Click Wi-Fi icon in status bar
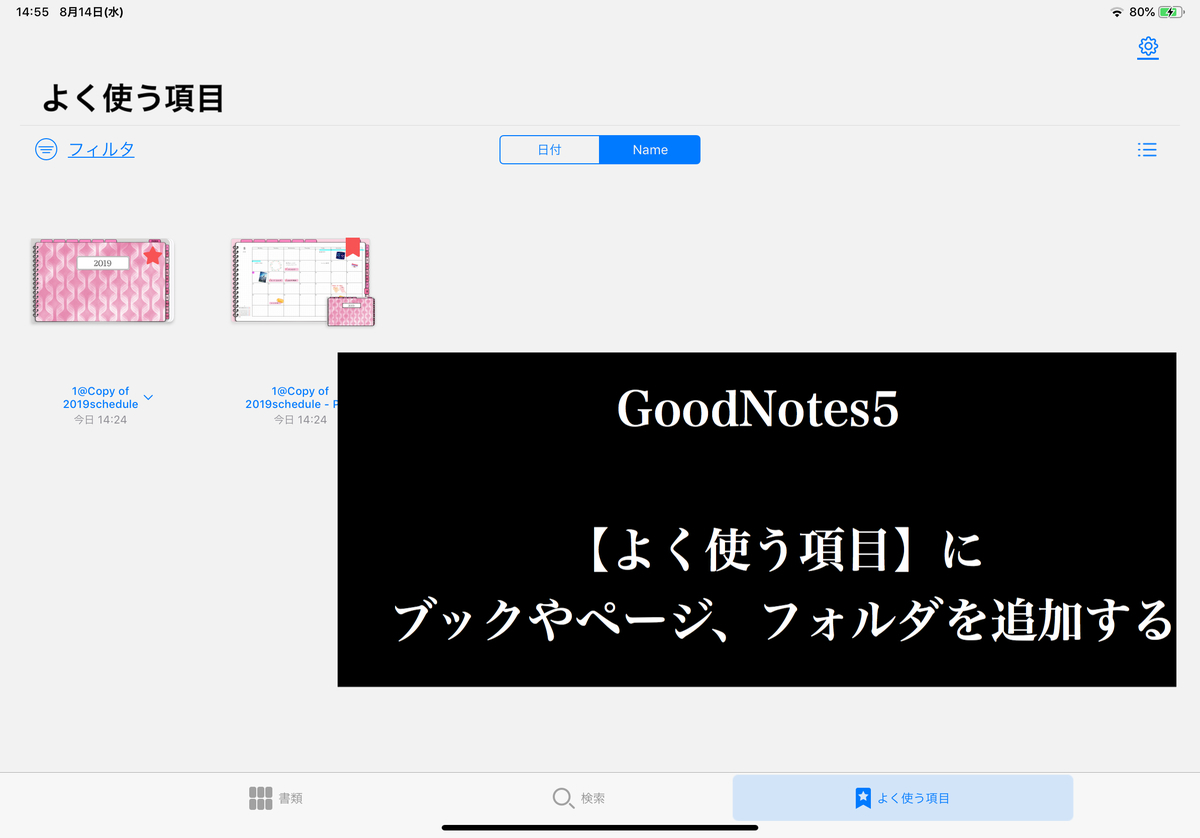Image resolution: width=1200 pixels, height=838 pixels. pyautogui.click(x=1117, y=12)
